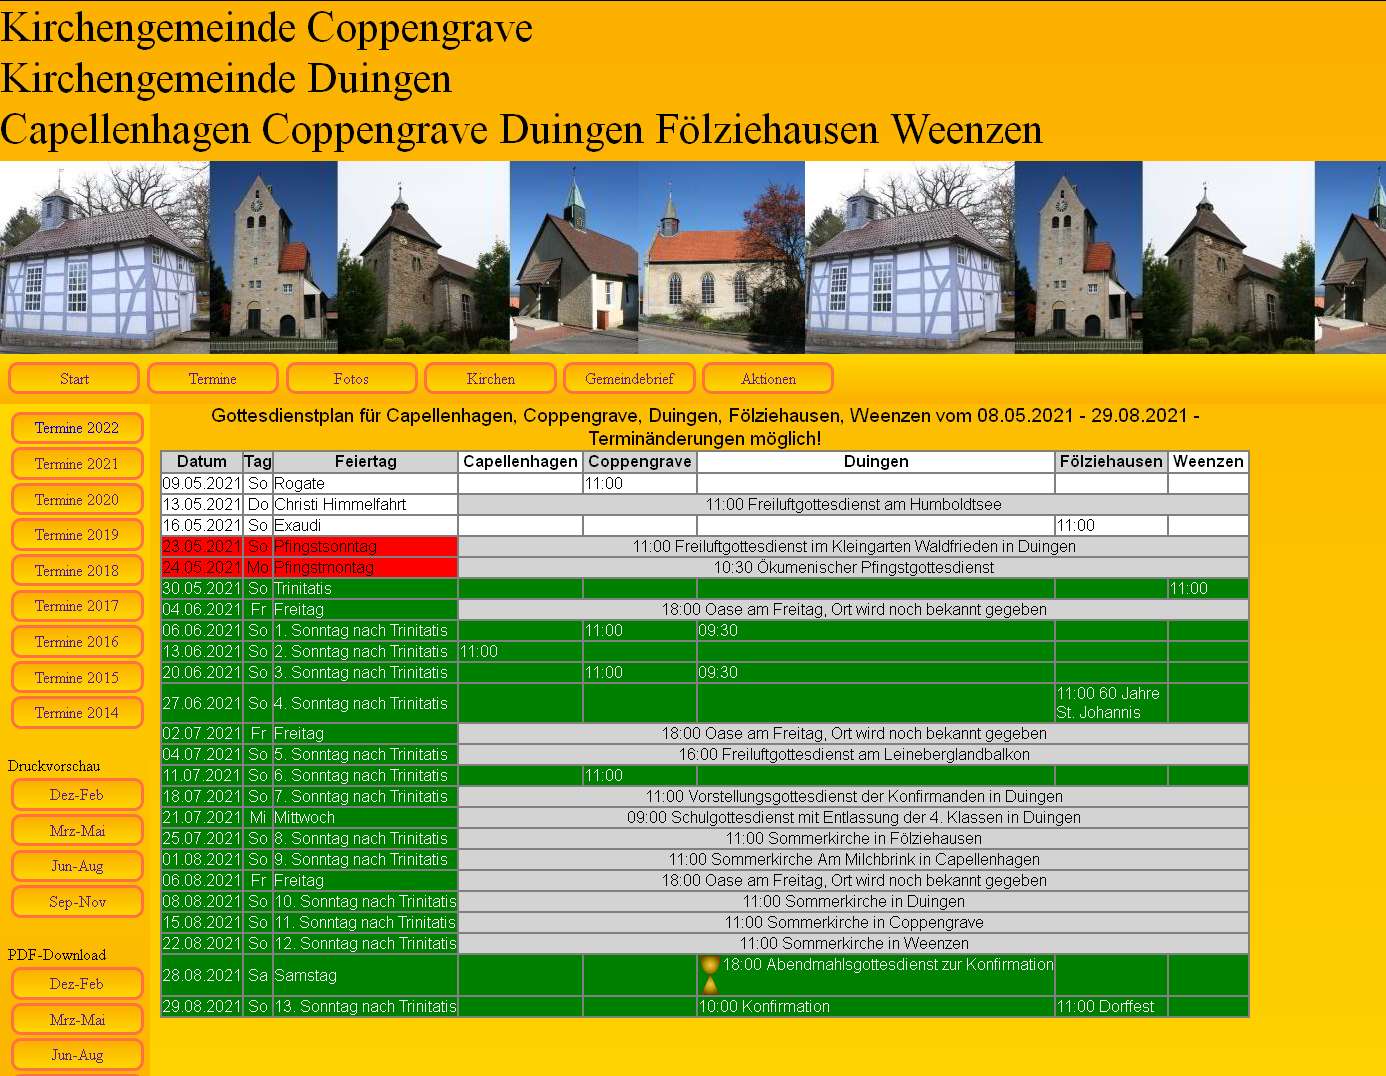Open the Gemeindebrief tab
The image size is (1386, 1076).
[x=629, y=378]
